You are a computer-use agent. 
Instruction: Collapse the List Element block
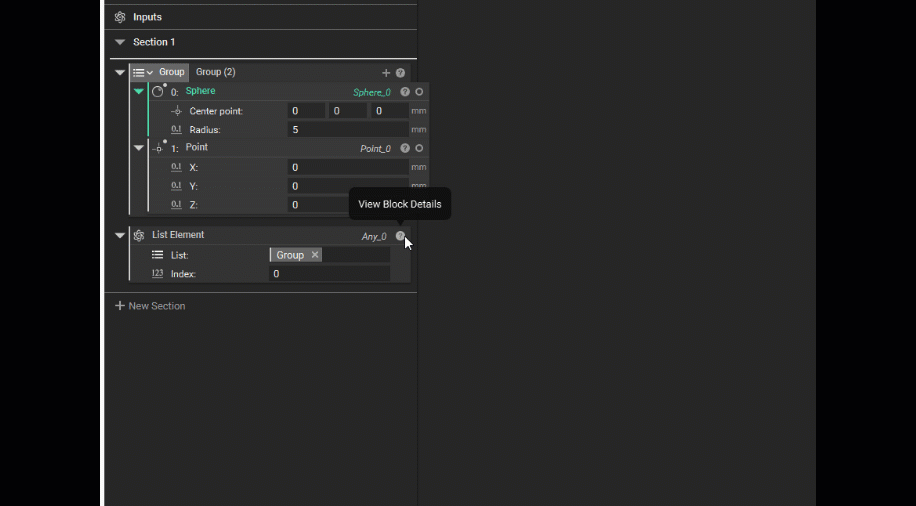click(120, 235)
